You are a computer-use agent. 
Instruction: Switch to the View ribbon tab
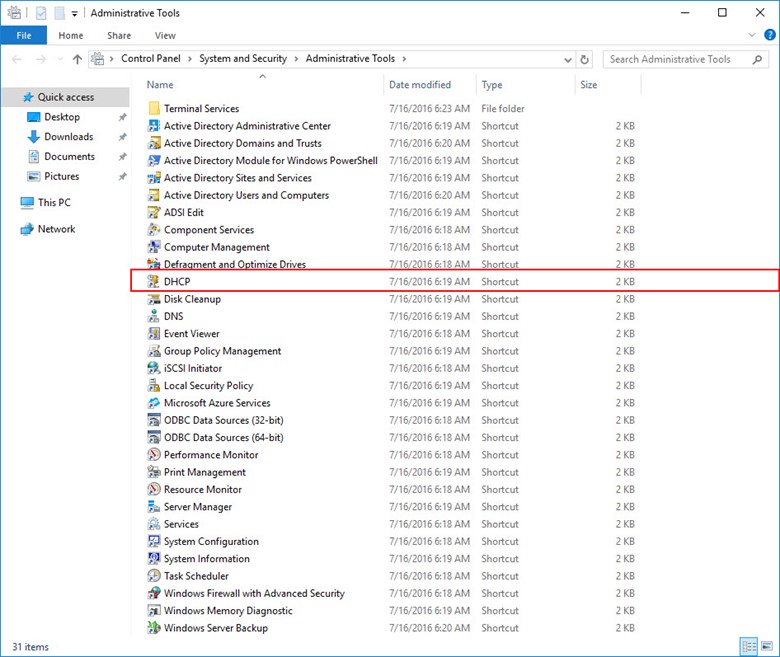[x=164, y=35]
